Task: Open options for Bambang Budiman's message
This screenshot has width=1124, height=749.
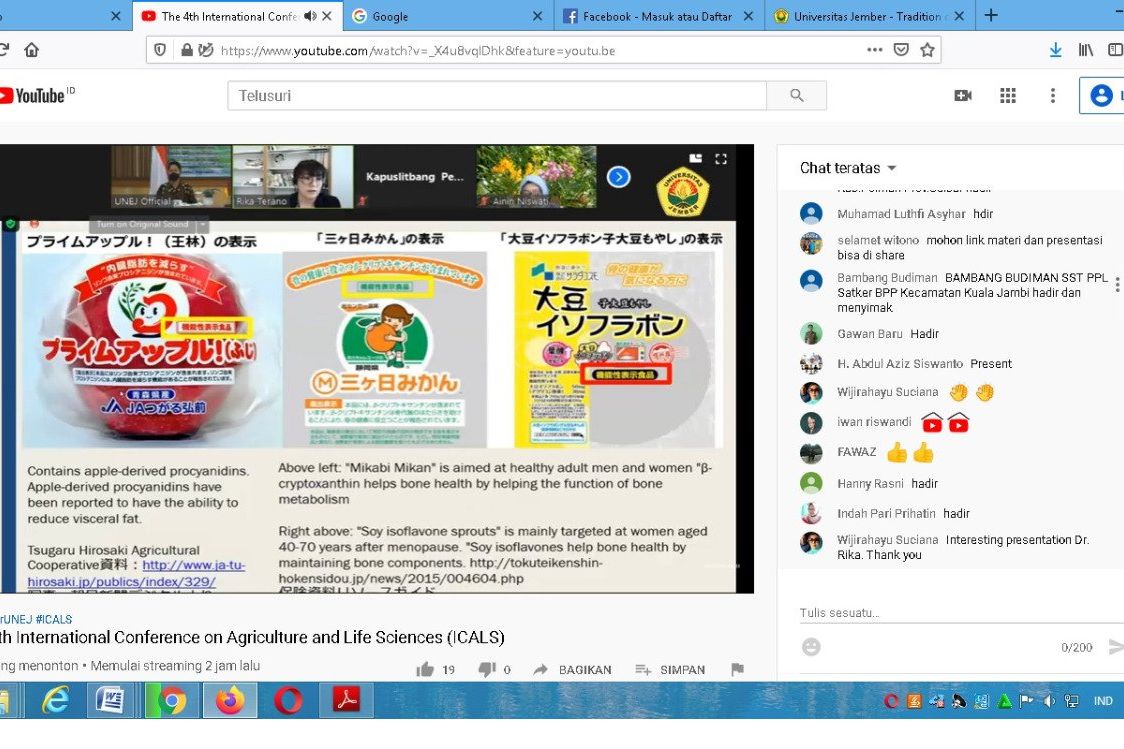Action: click(1117, 285)
